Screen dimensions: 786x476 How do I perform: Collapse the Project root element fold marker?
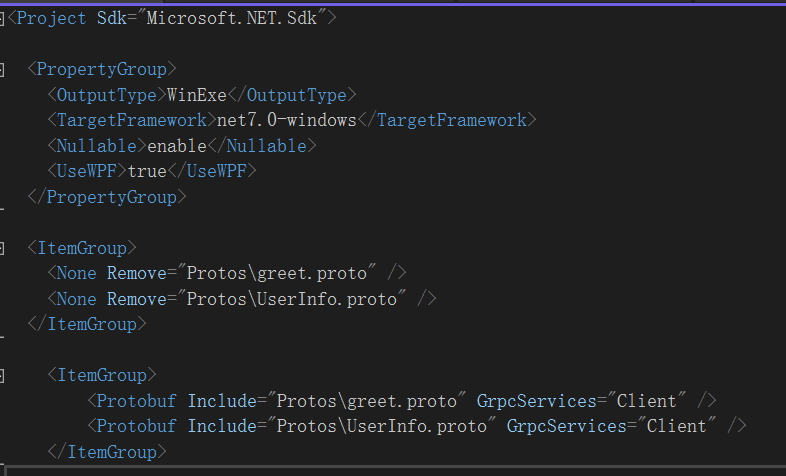2,18
